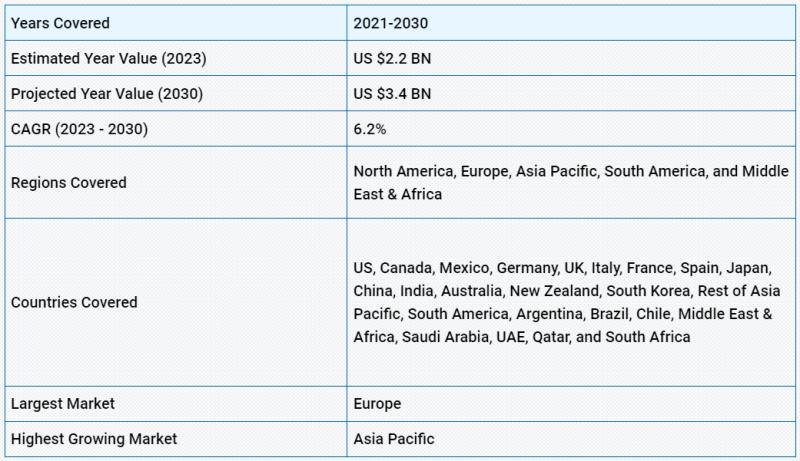
Task: Click the Countries Covered label
Action: pos(74,302)
